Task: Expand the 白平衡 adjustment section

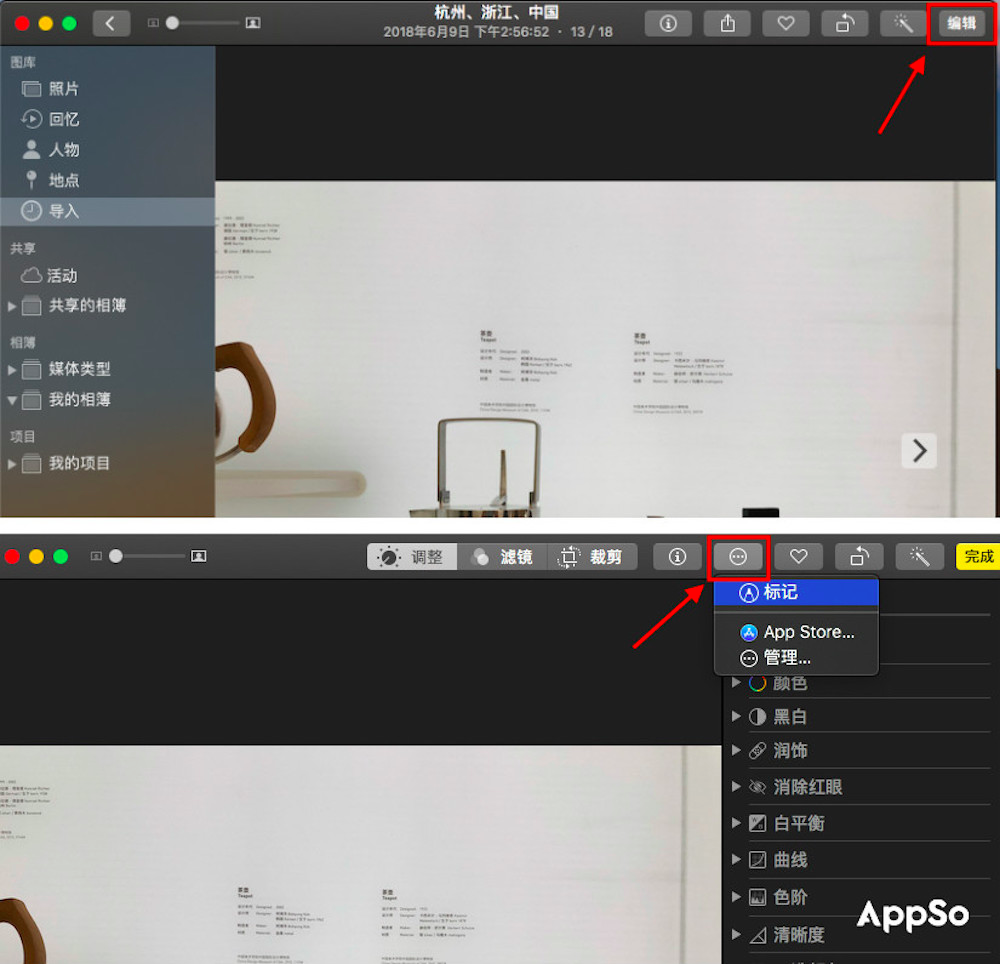Action: (736, 823)
